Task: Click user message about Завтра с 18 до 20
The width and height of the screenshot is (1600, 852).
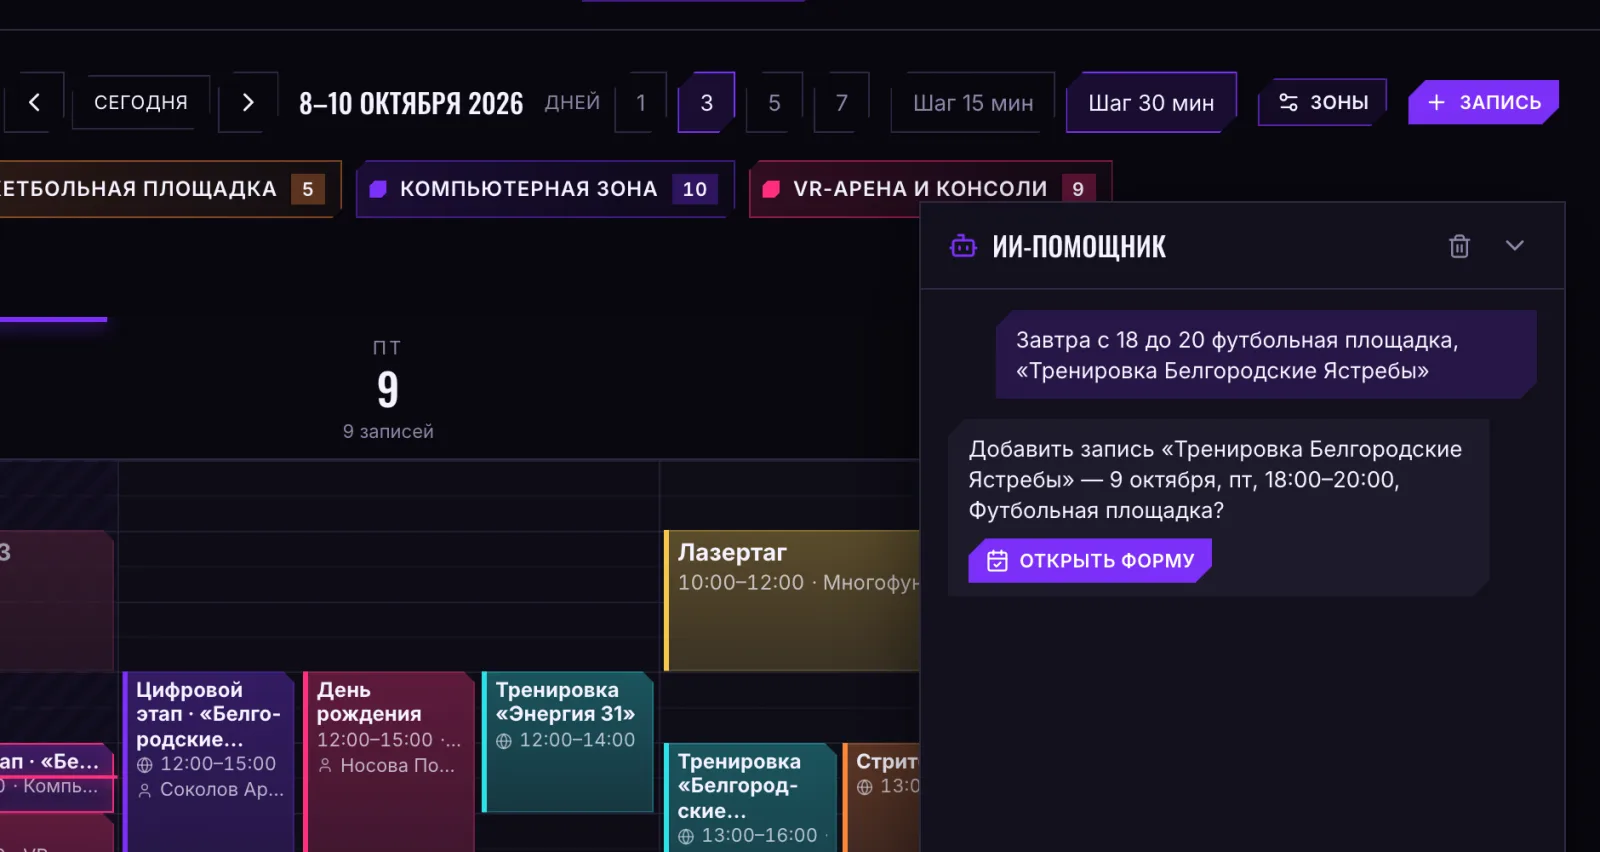Action: point(1266,355)
